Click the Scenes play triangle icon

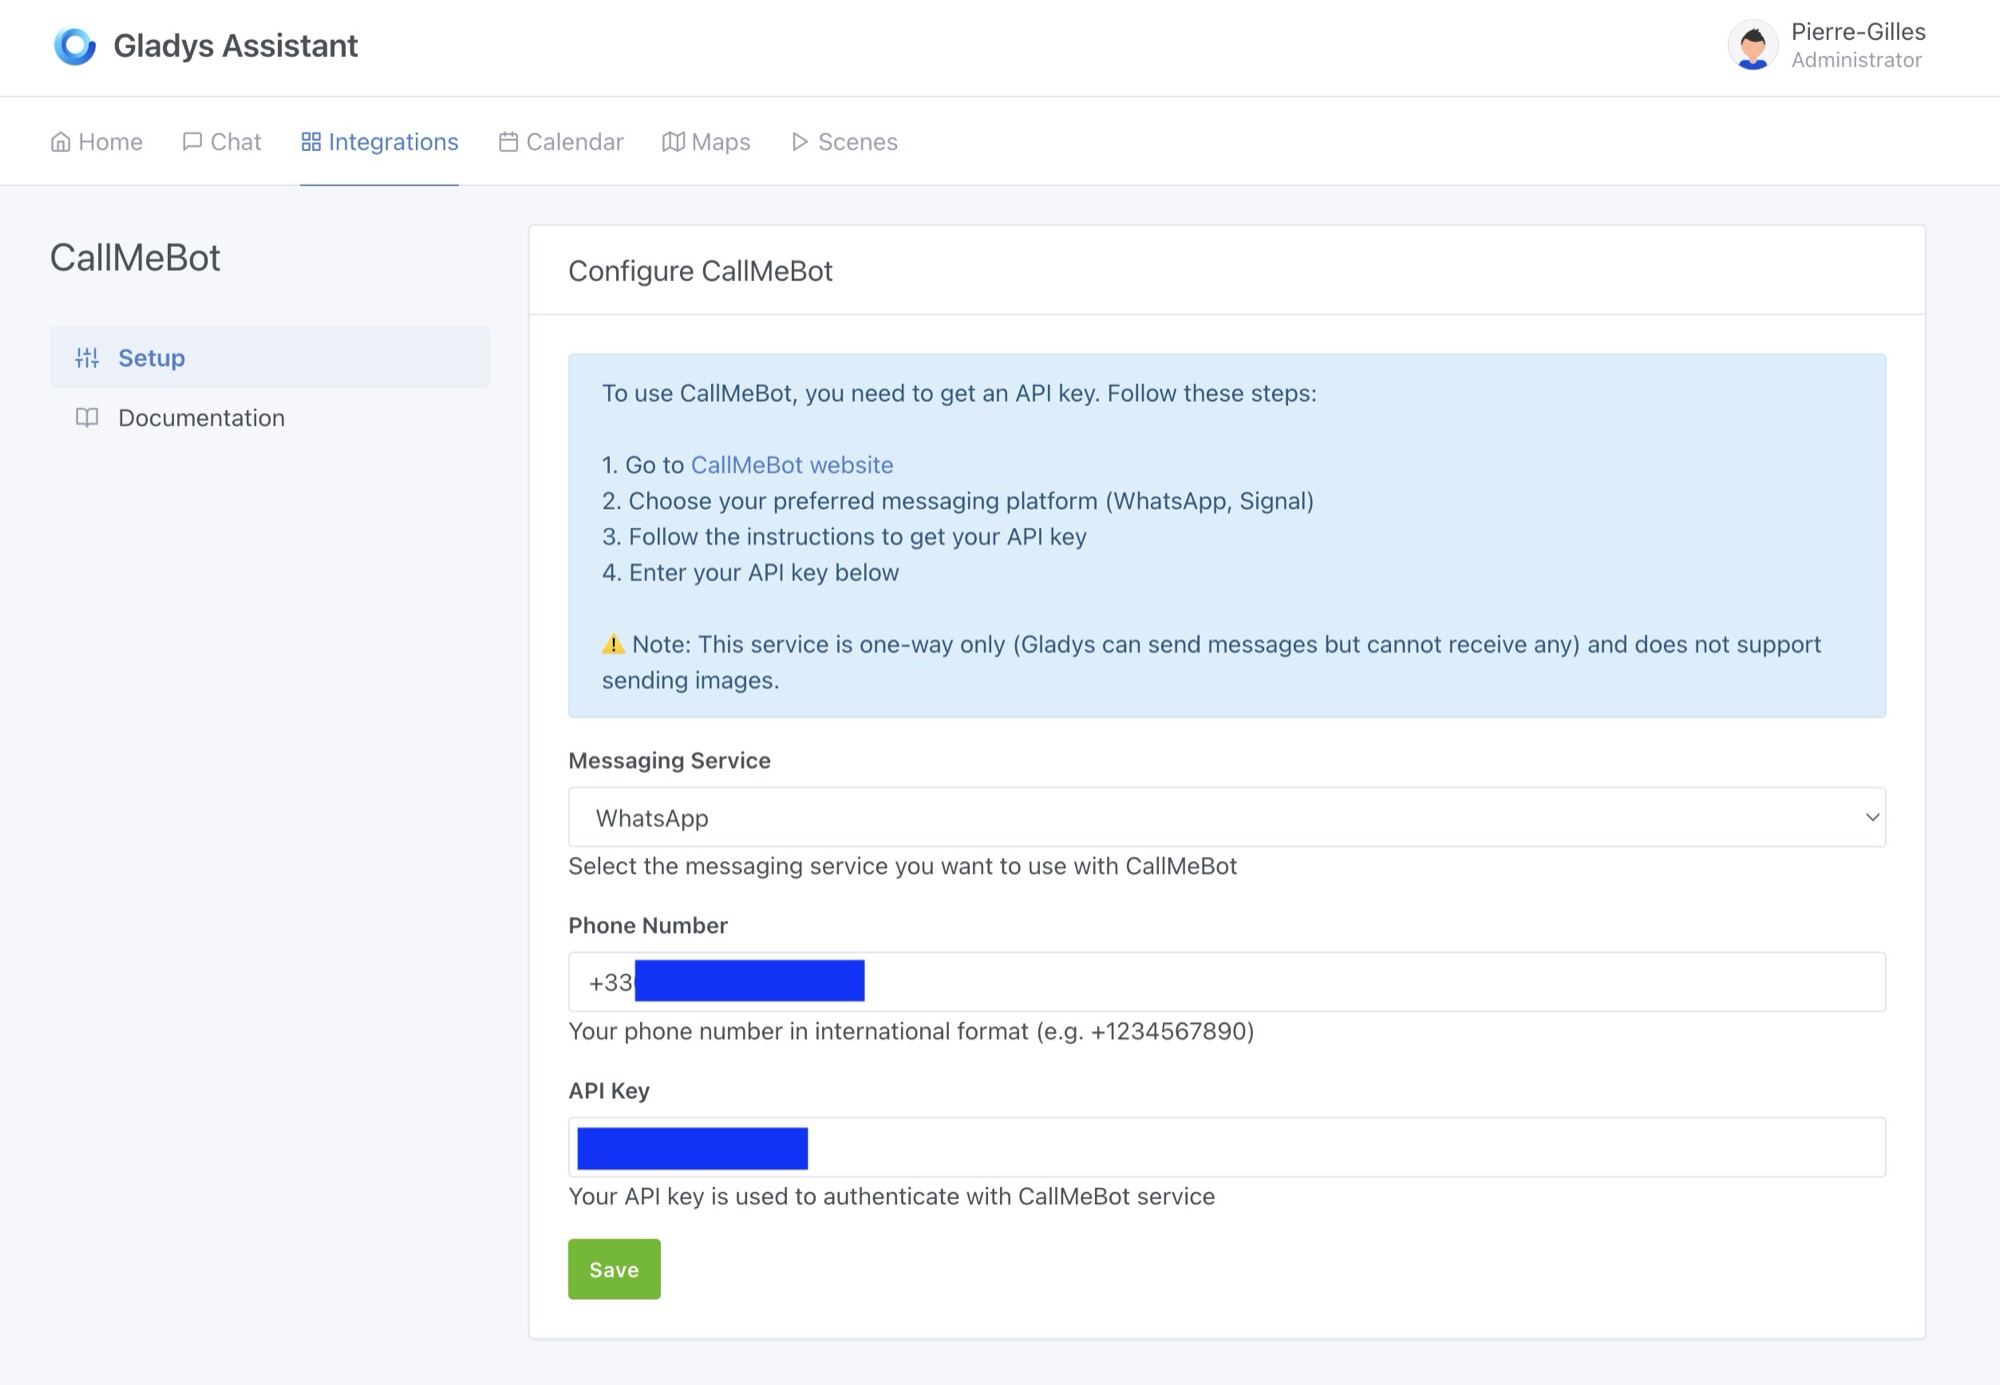point(799,142)
